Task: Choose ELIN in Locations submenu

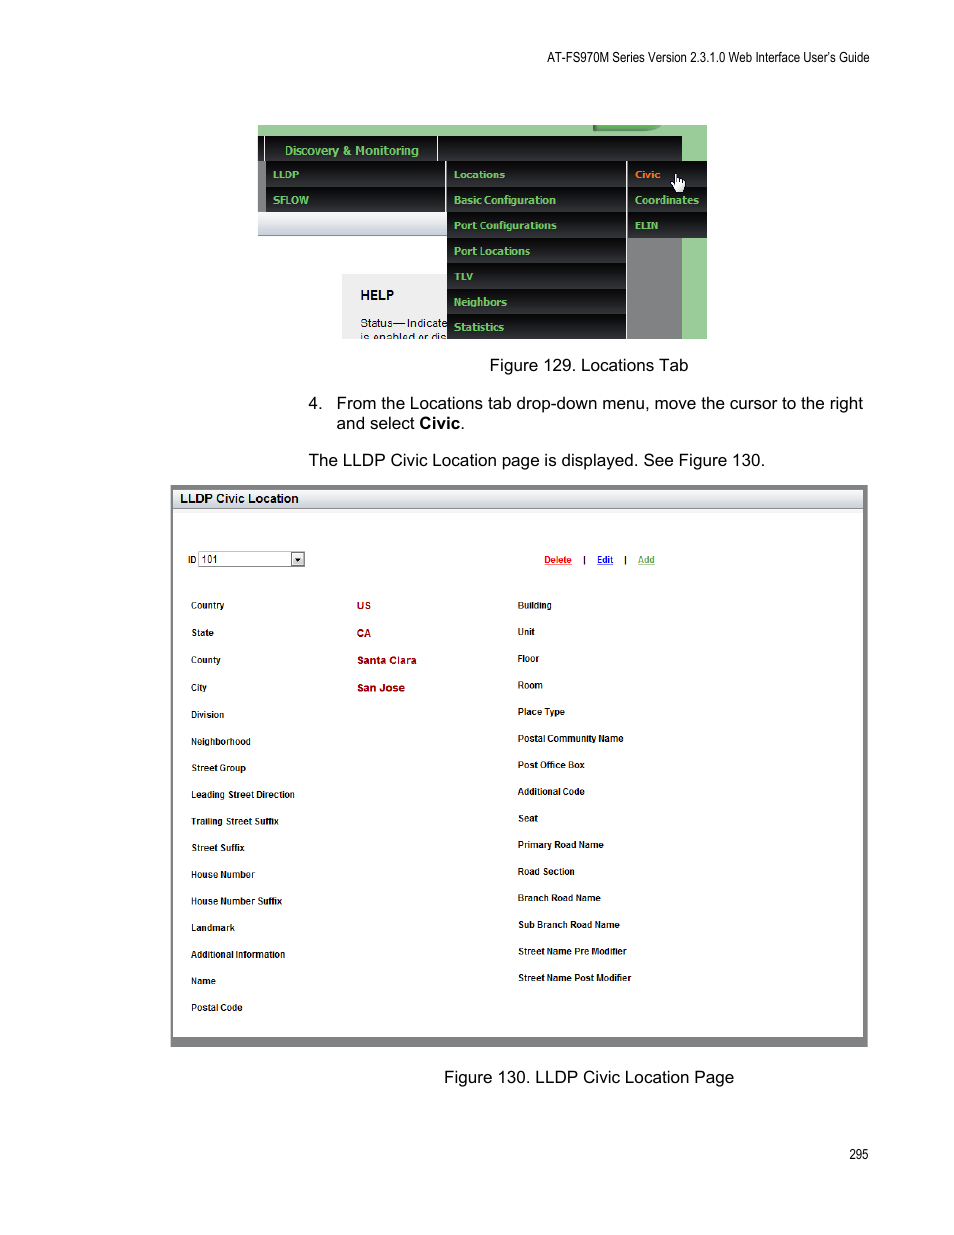Action: pyautogui.click(x=667, y=225)
